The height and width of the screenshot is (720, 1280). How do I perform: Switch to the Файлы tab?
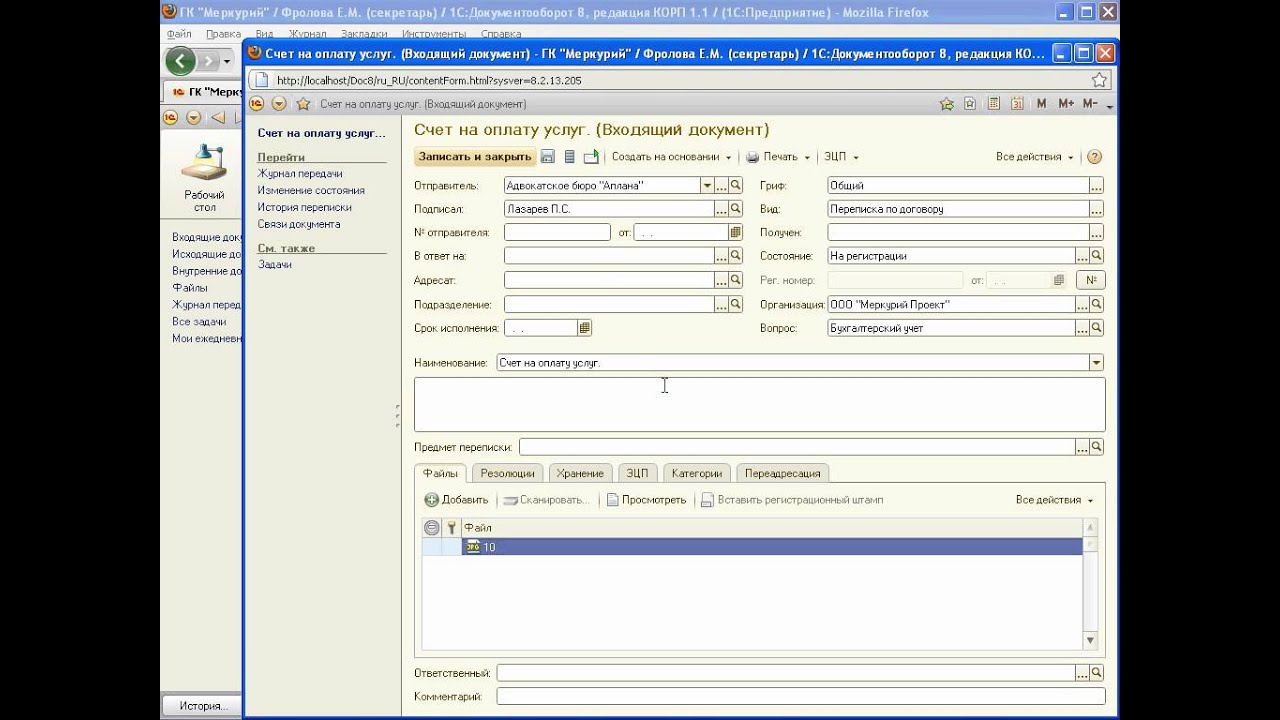coord(440,473)
